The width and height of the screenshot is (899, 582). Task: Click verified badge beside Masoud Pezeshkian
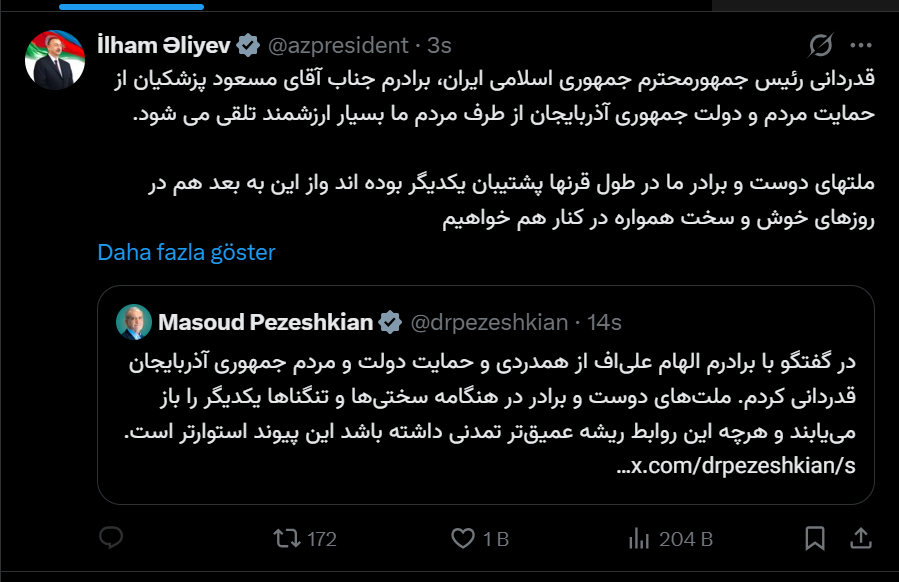pos(391,322)
